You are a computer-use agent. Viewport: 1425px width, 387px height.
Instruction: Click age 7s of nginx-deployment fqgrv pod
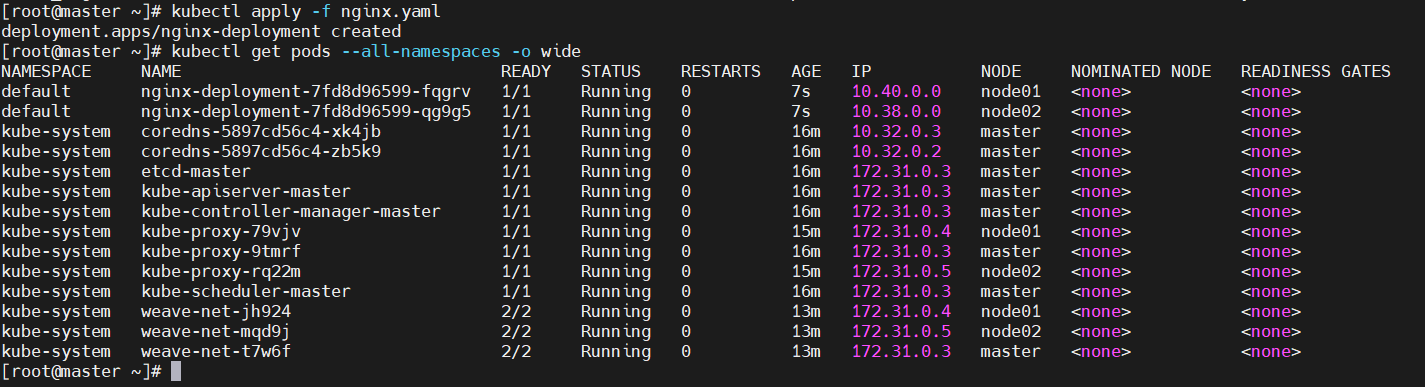tap(801, 91)
